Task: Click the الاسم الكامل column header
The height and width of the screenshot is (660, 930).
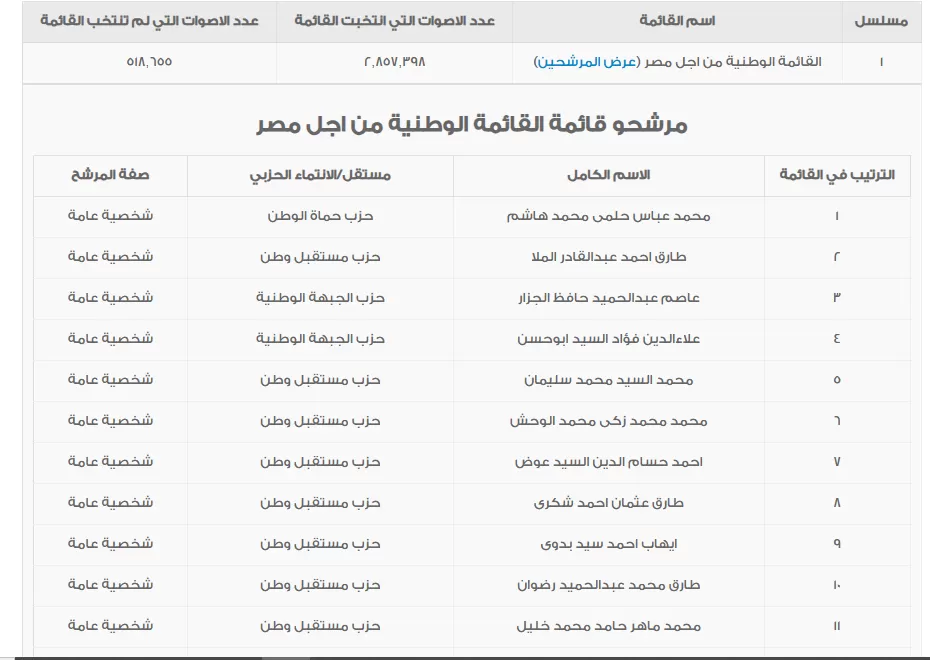Action: pos(608,175)
